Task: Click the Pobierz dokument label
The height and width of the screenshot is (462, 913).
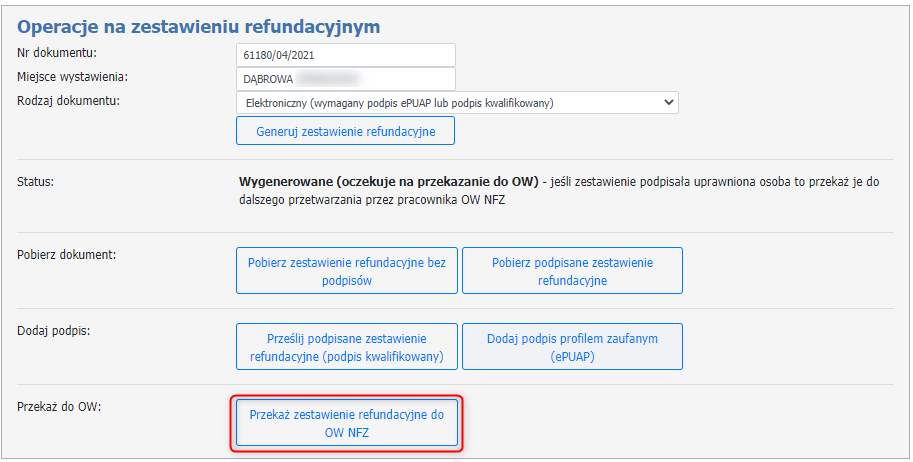Action: coord(67,254)
